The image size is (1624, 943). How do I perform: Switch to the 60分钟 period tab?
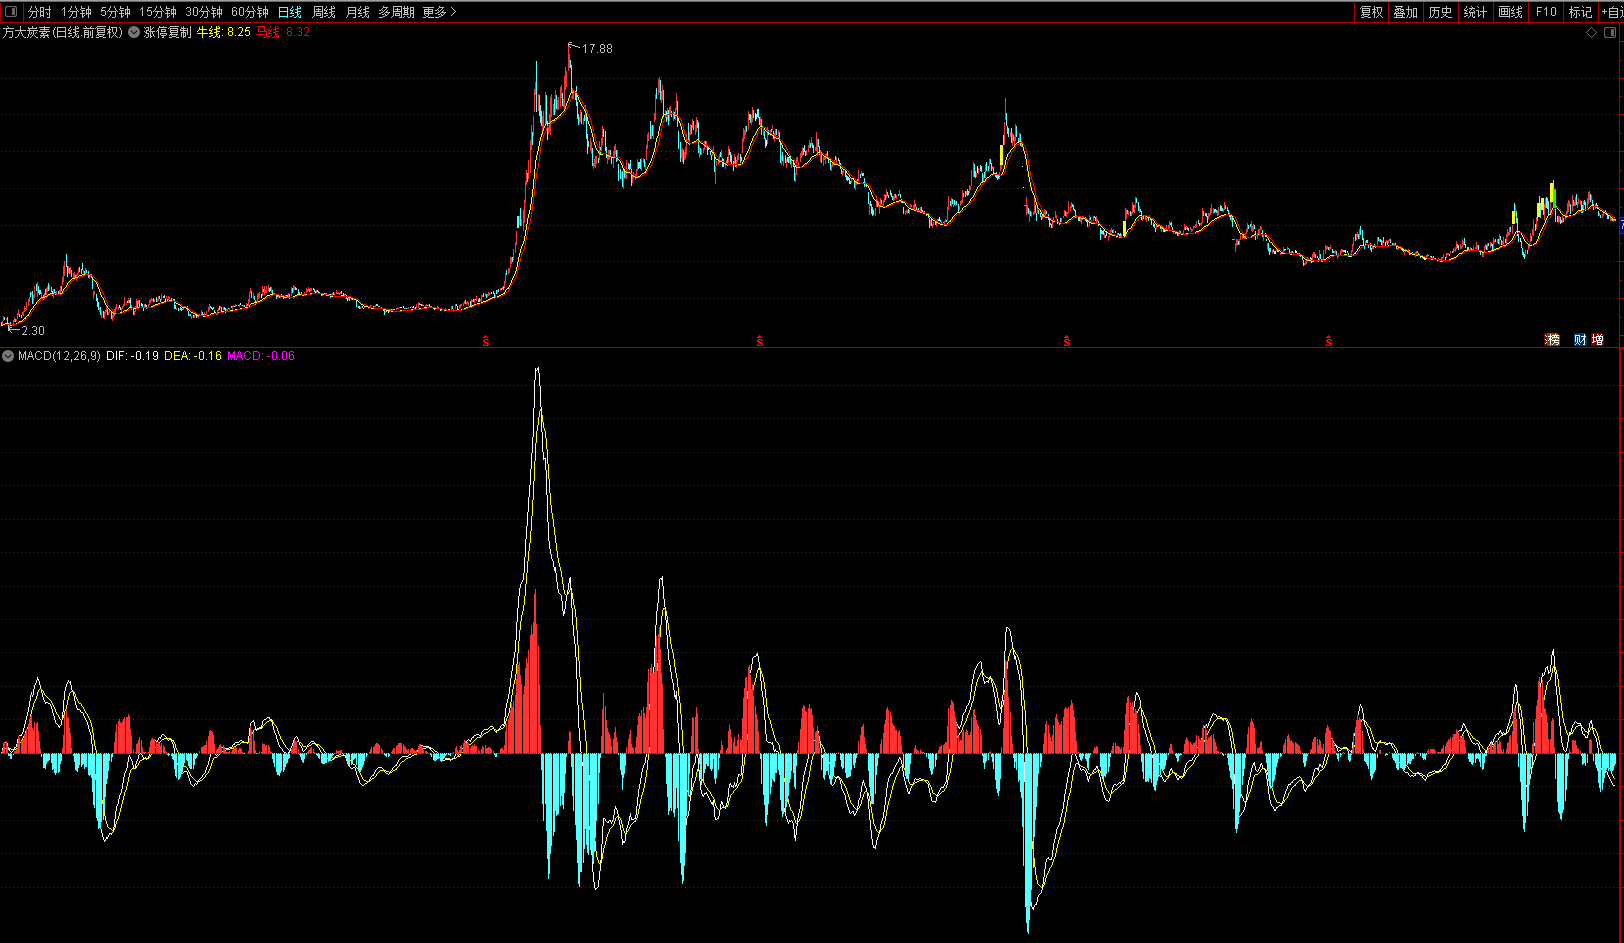pos(249,12)
